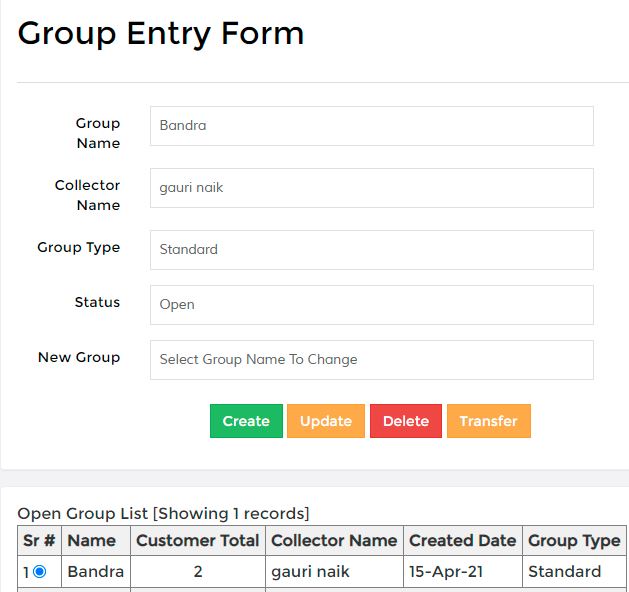Click the Transfer button
The width and height of the screenshot is (629, 592).
coord(489,421)
